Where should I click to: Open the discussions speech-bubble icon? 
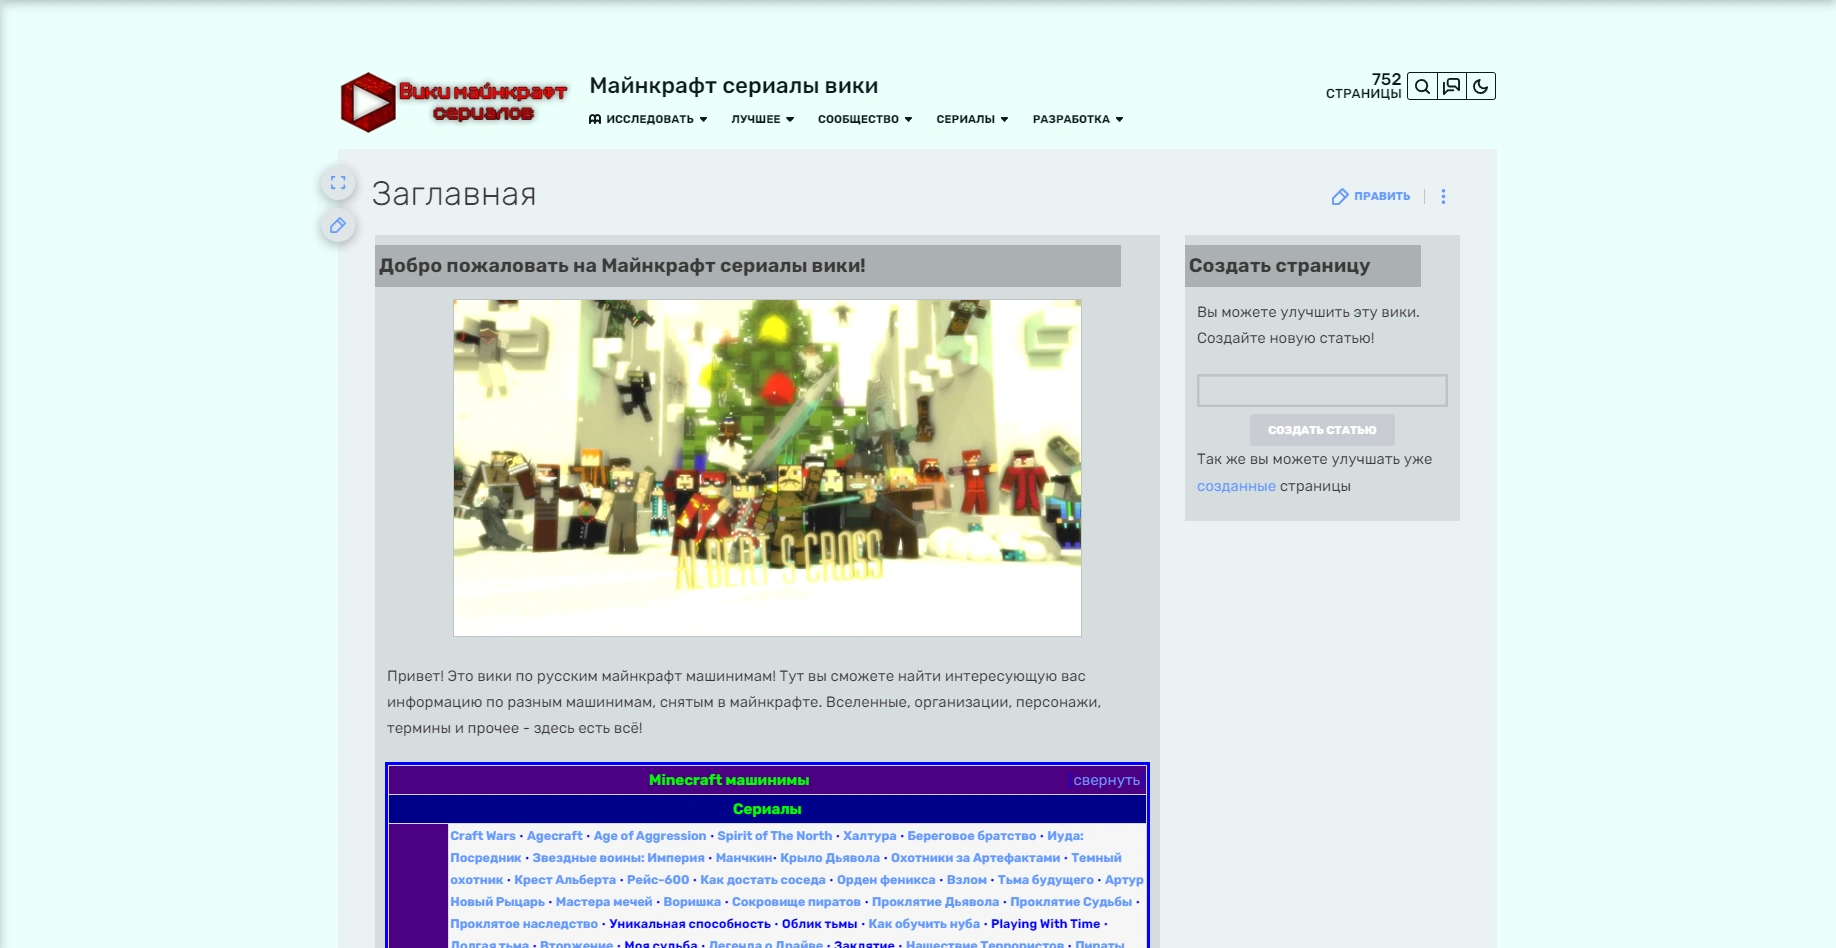(1452, 86)
